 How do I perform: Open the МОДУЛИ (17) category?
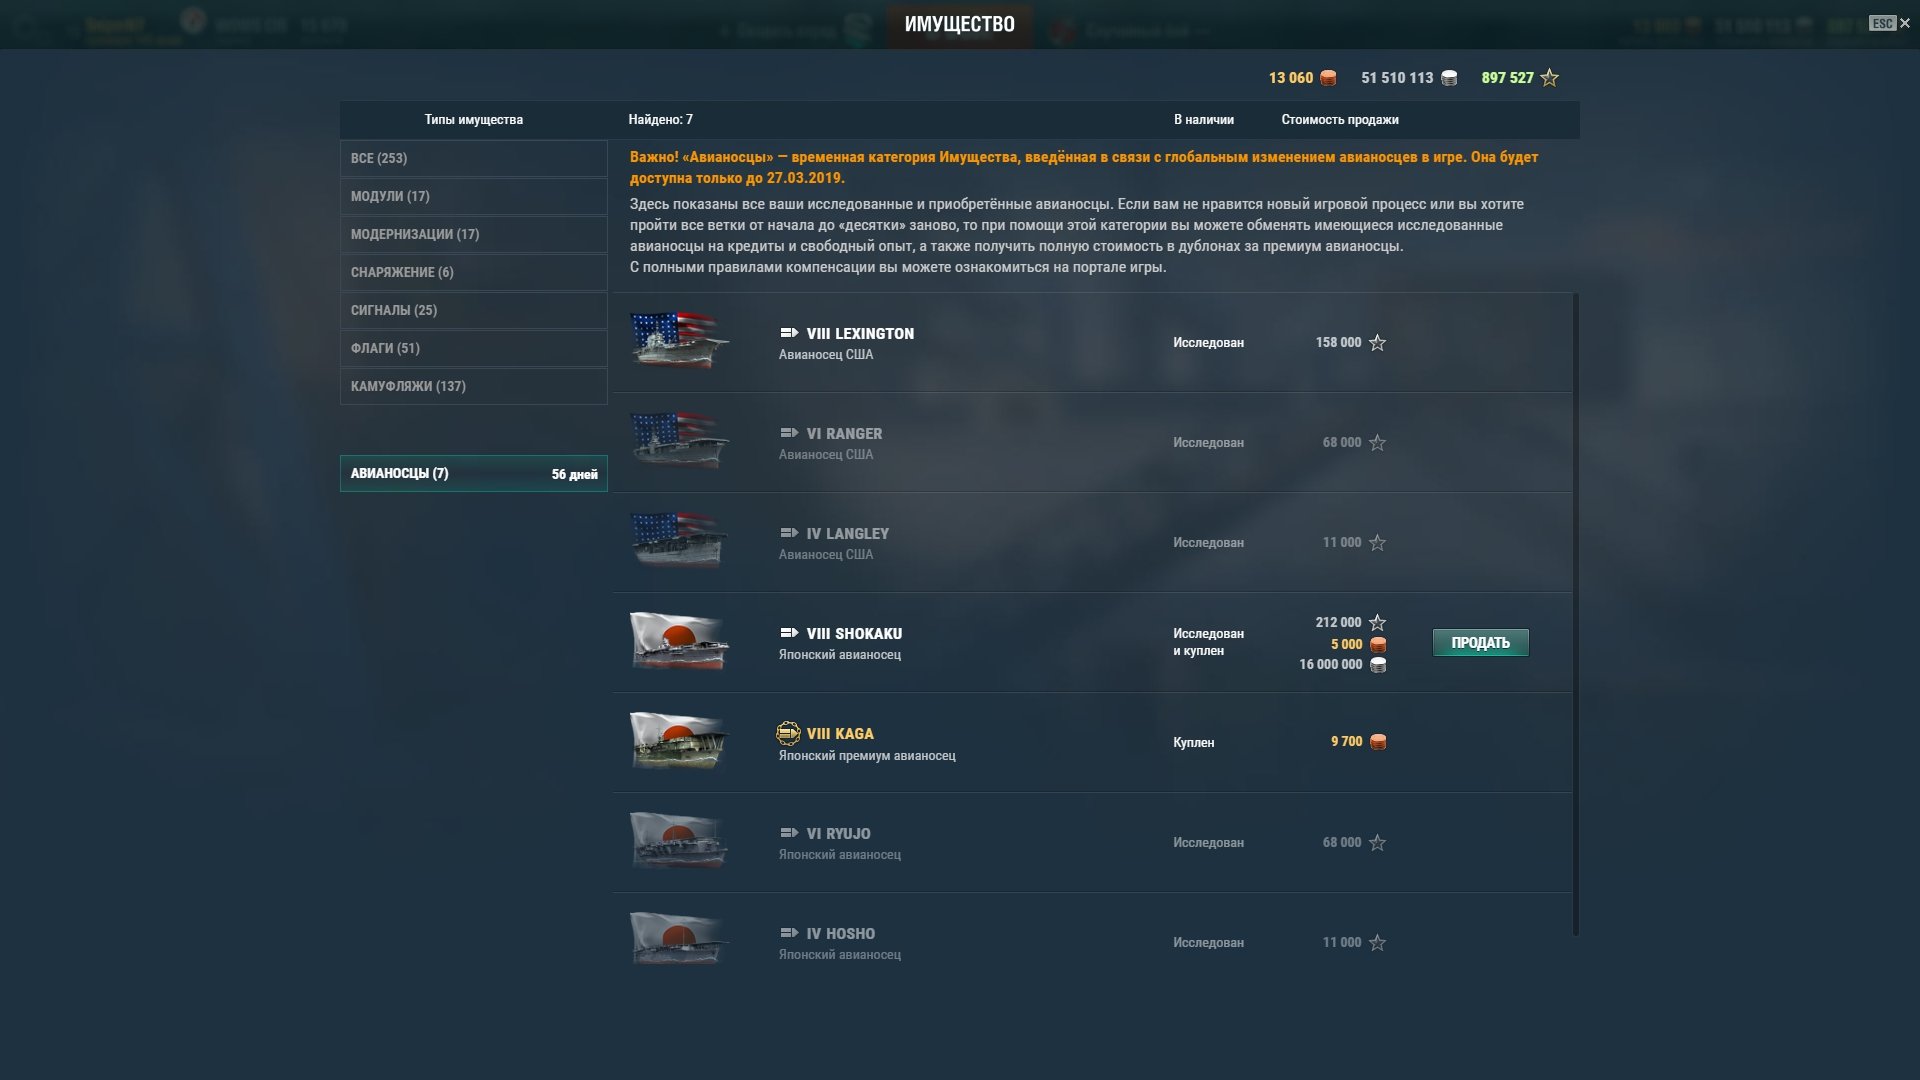point(474,196)
